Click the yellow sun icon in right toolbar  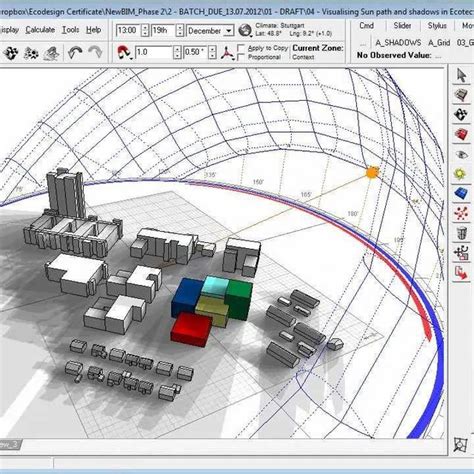click(461, 174)
